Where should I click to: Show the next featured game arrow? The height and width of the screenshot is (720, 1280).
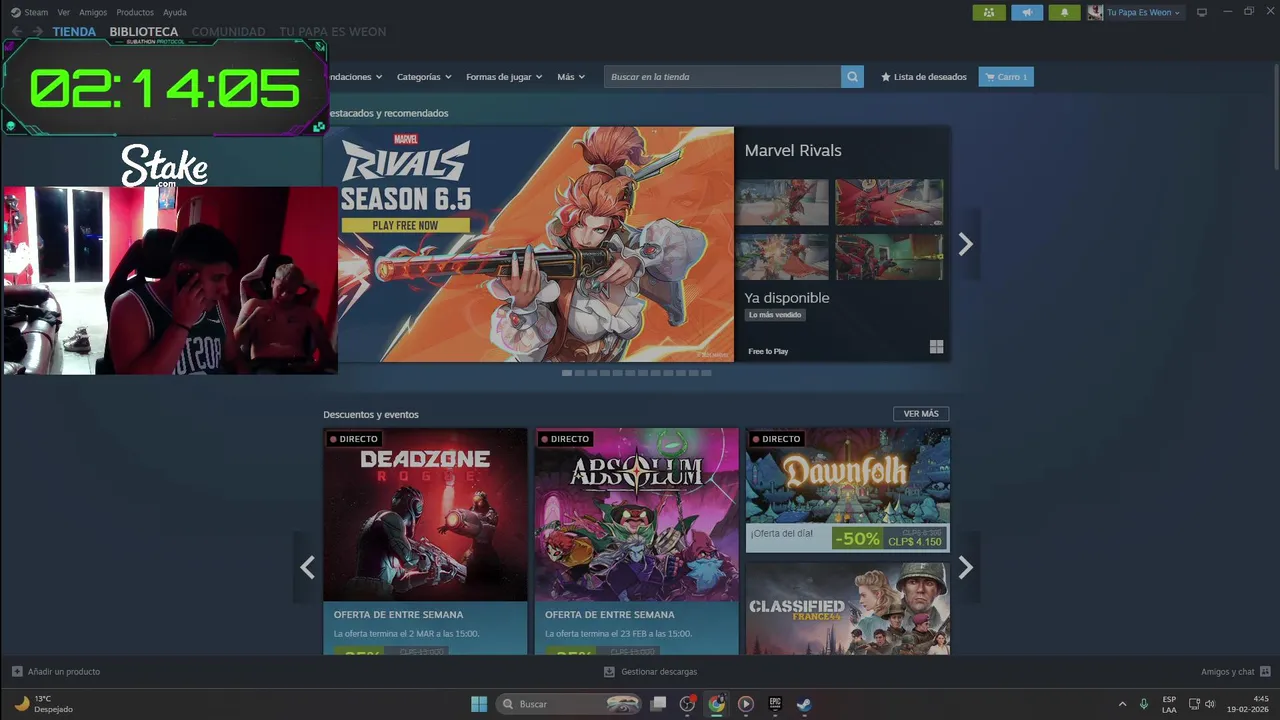point(965,244)
